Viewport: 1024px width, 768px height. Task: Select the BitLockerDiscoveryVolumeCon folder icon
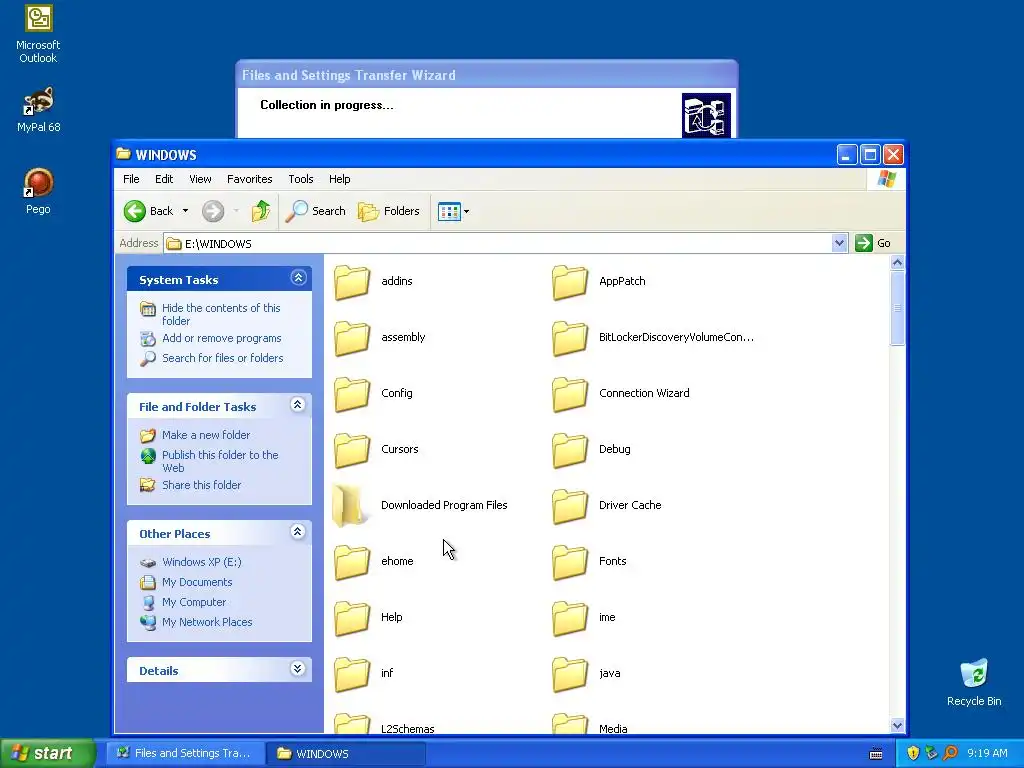[569, 338]
